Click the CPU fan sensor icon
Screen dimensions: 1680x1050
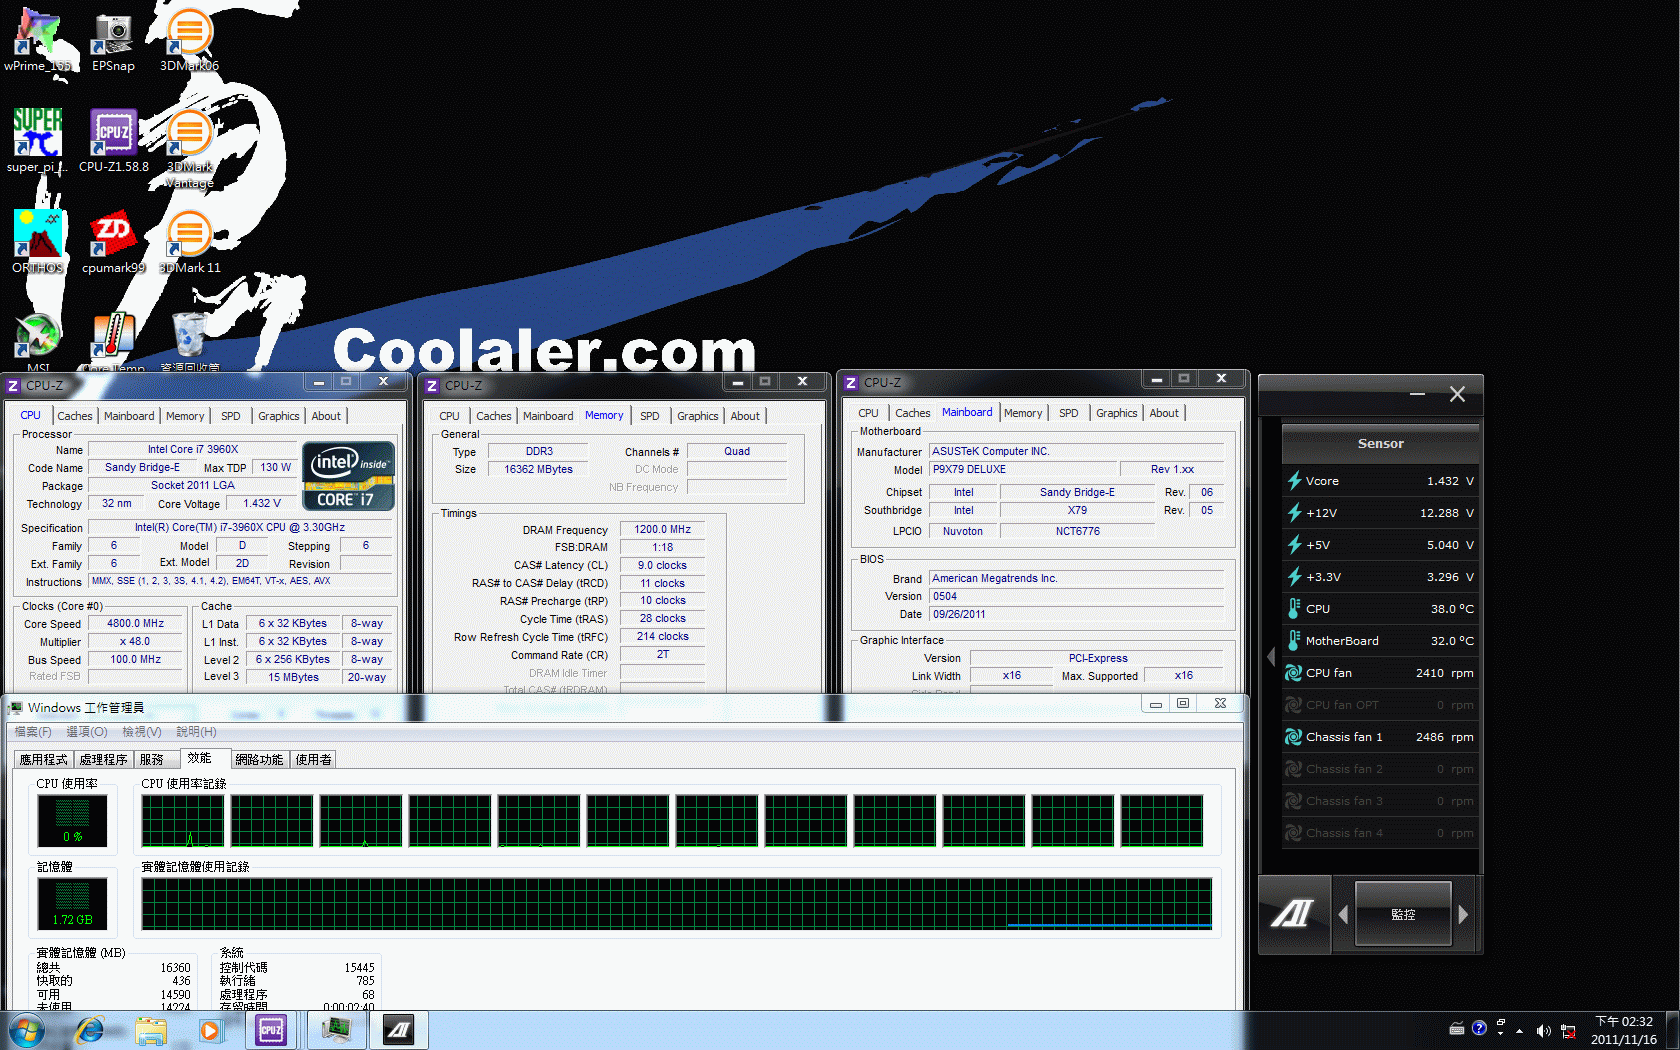pyautogui.click(x=1294, y=673)
